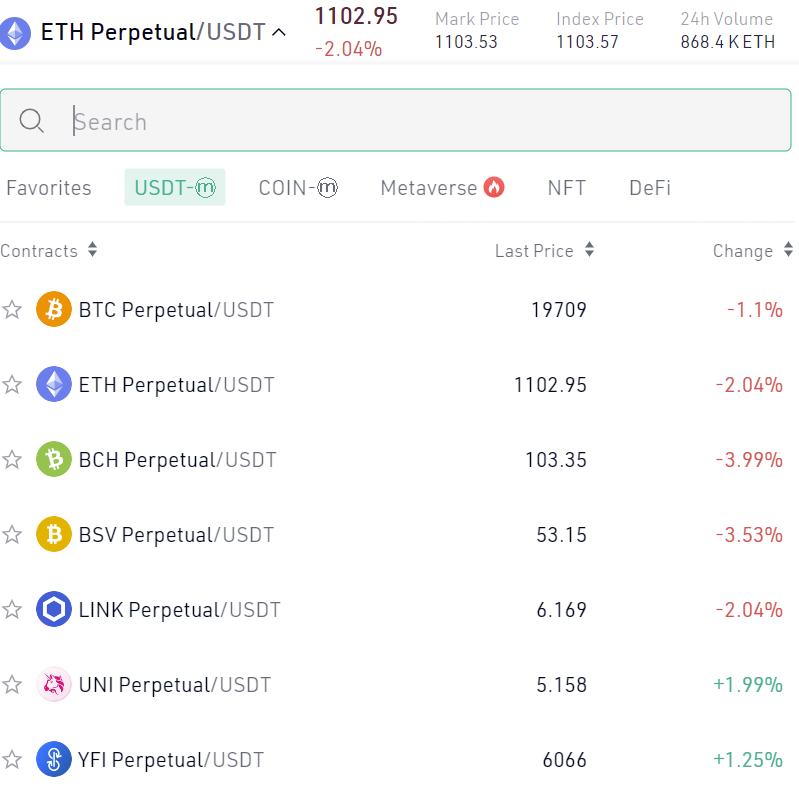This screenshot has width=799, height=790.
Task: Click the YFI coin icon
Action: click(54, 760)
